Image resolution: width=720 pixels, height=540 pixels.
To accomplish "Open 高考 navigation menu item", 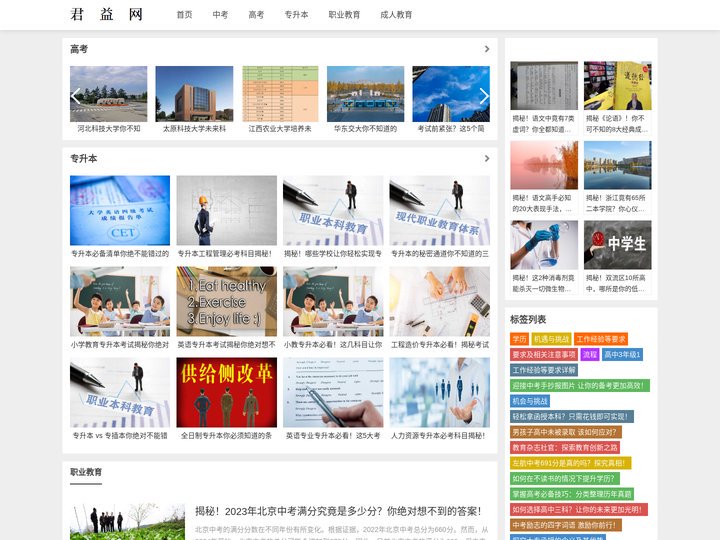I will pyautogui.click(x=256, y=15).
